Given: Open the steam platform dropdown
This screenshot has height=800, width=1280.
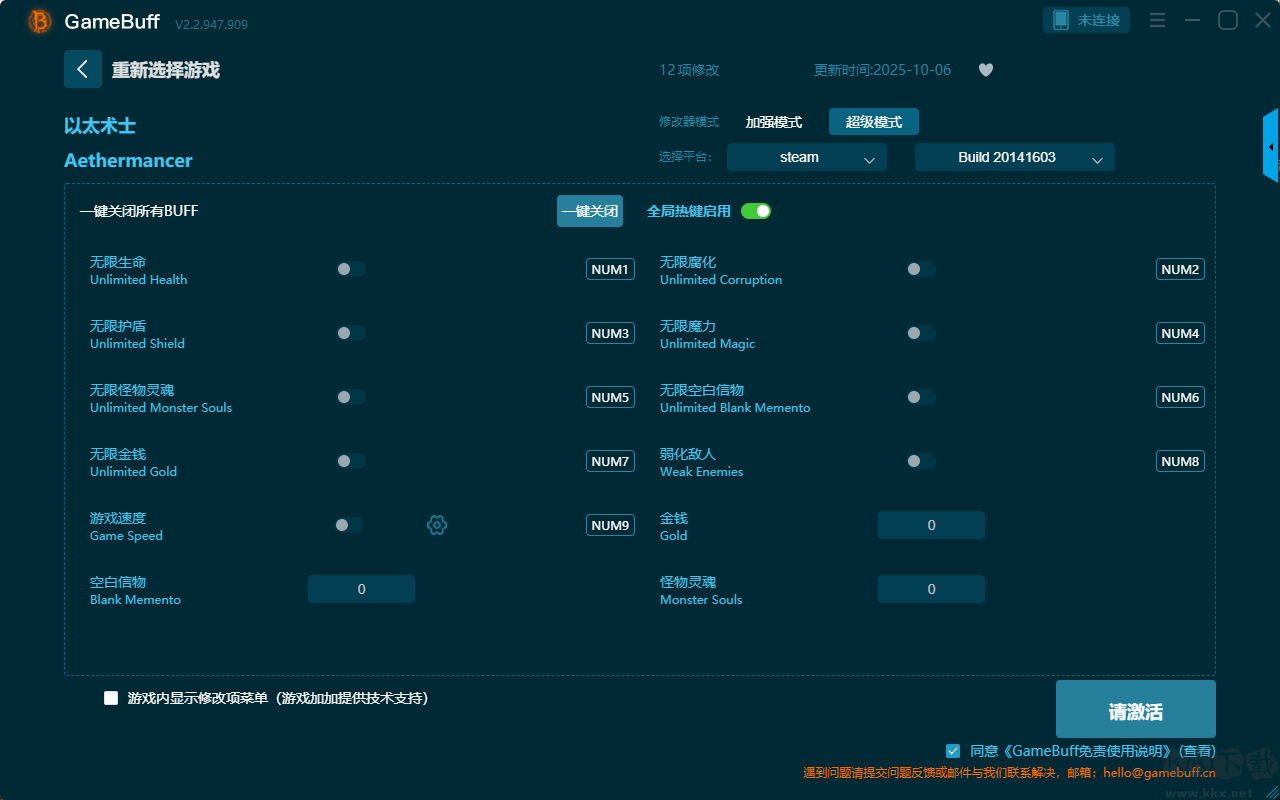Looking at the screenshot, I should 806,157.
